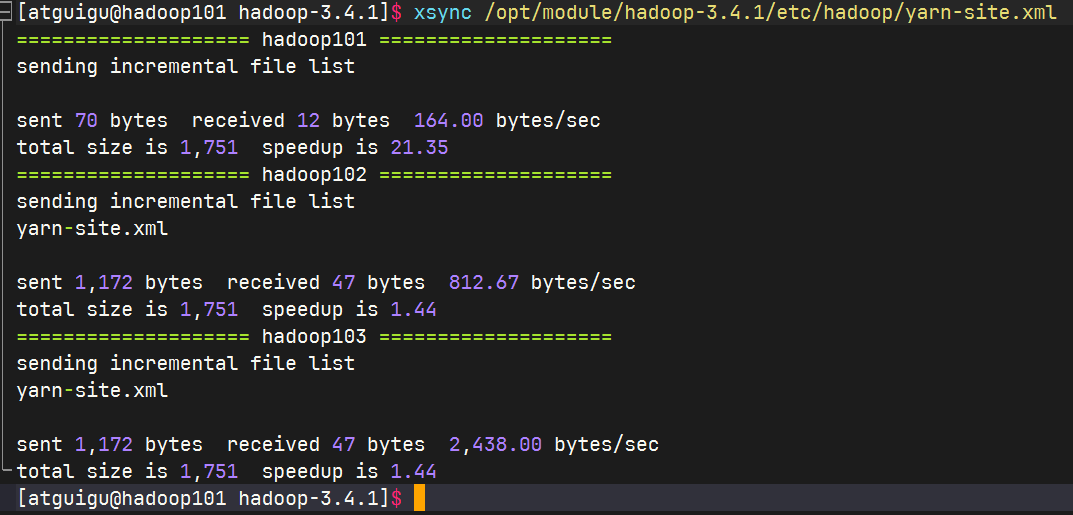
Task: Click 'sending incremental file list' under hadoop102
Action: point(185,202)
